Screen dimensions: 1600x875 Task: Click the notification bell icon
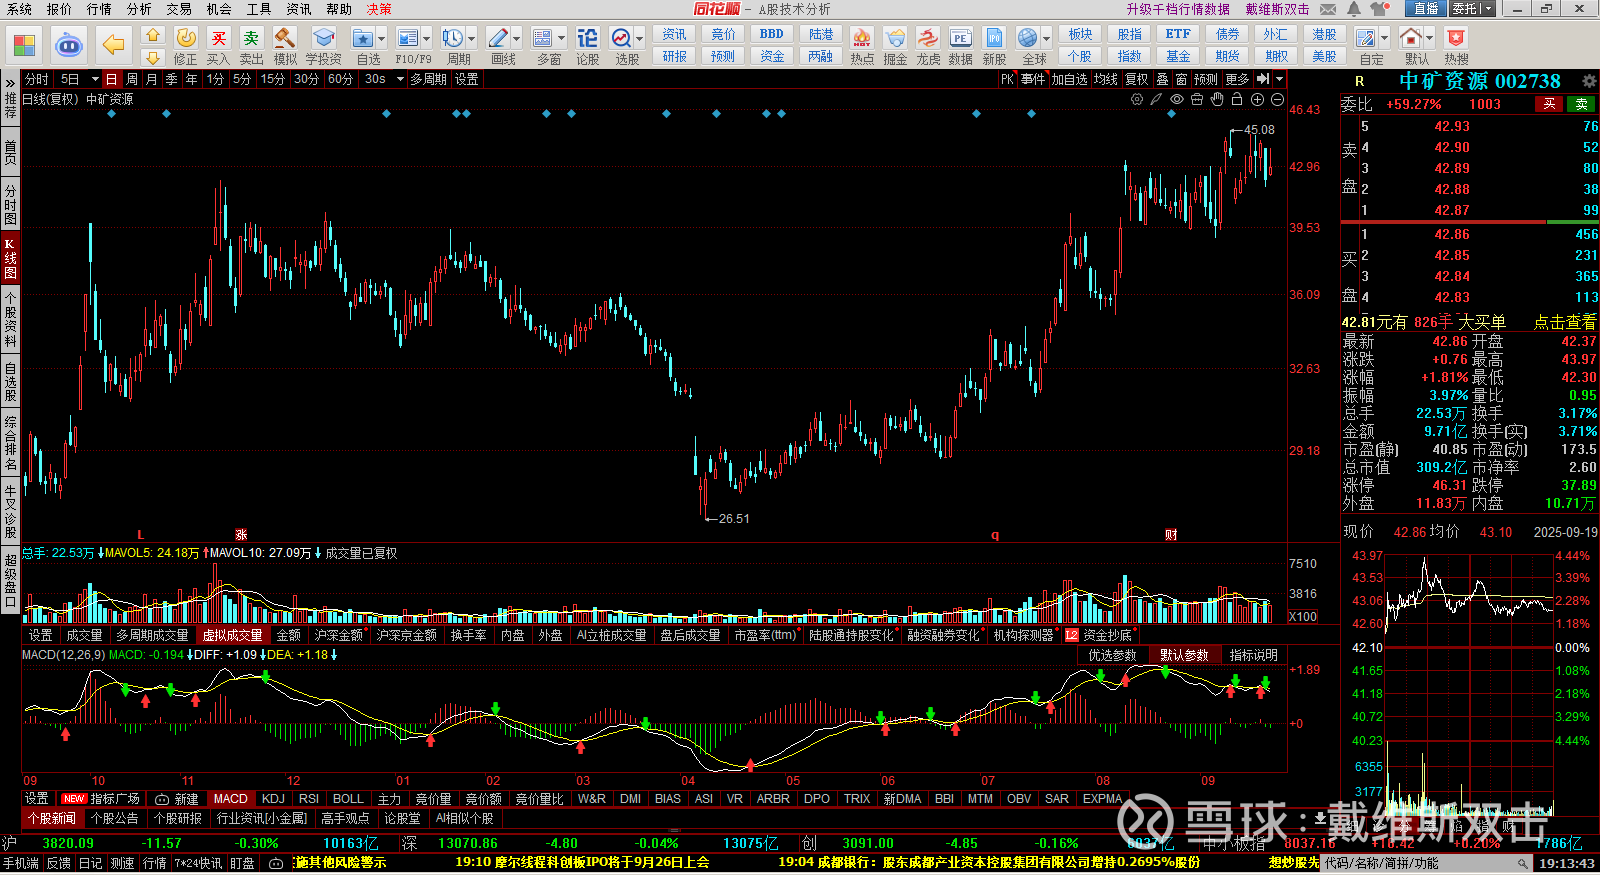point(1354,9)
